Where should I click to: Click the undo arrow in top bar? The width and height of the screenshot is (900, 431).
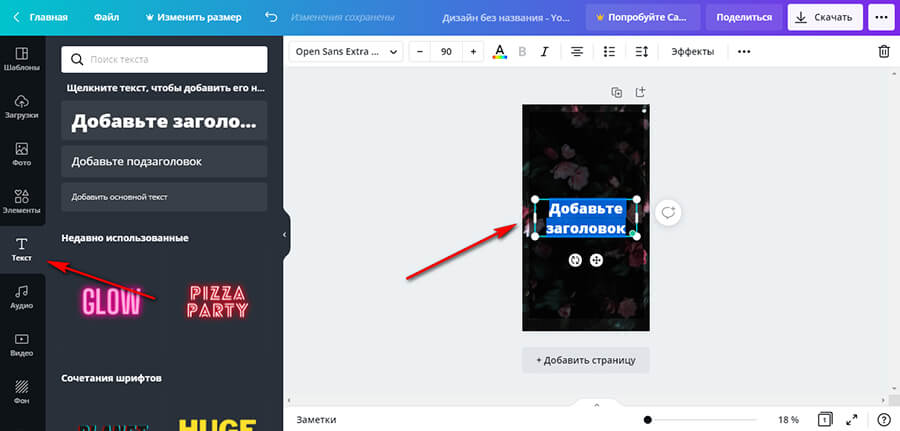(x=271, y=17)
